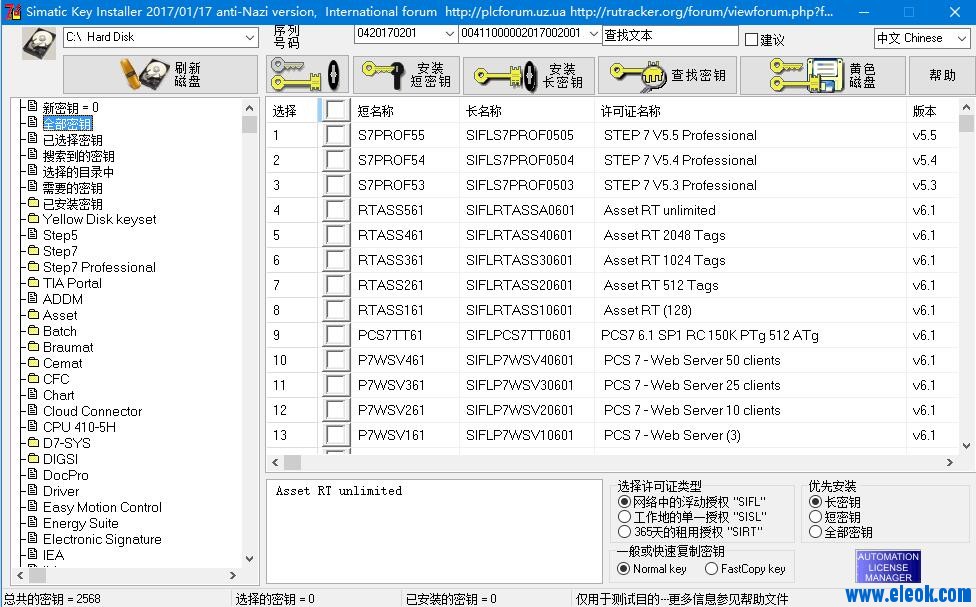Open the Automation License Manager icon
Image resolution: width=976 pixels, height=607 pixels.
pyautogui.click(x=888, y=566)
